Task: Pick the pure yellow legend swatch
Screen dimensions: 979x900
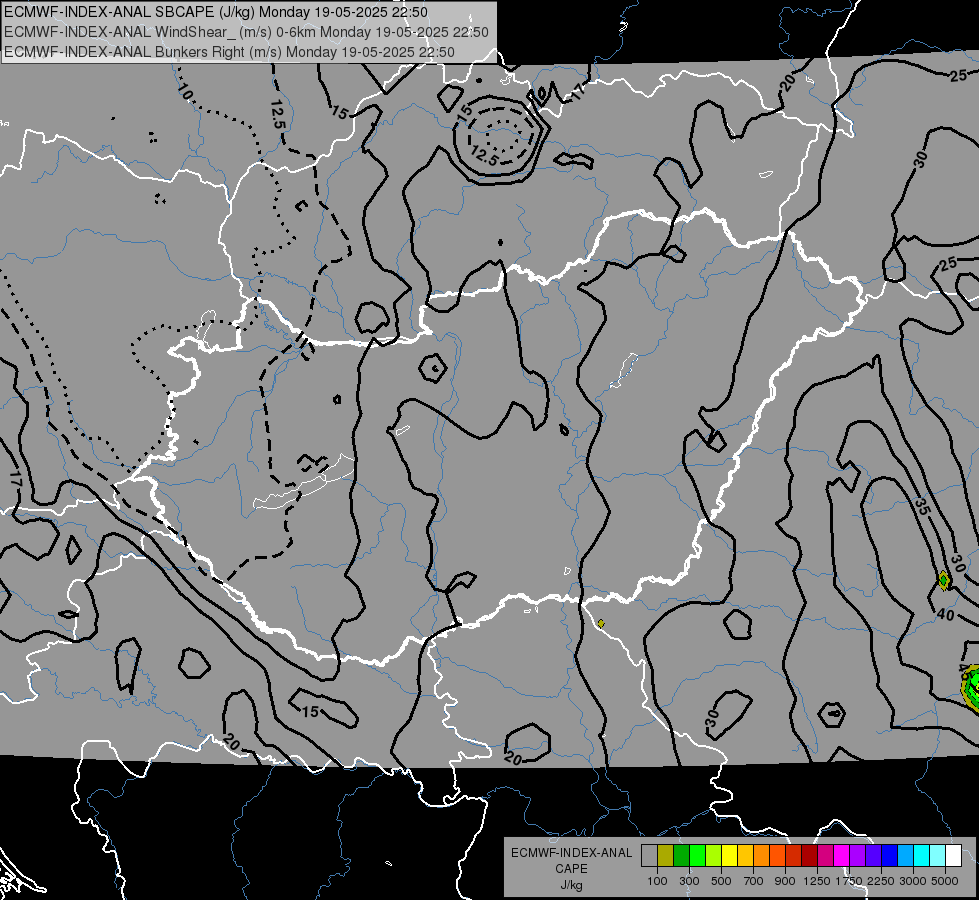Action: (x=729, y=855)
